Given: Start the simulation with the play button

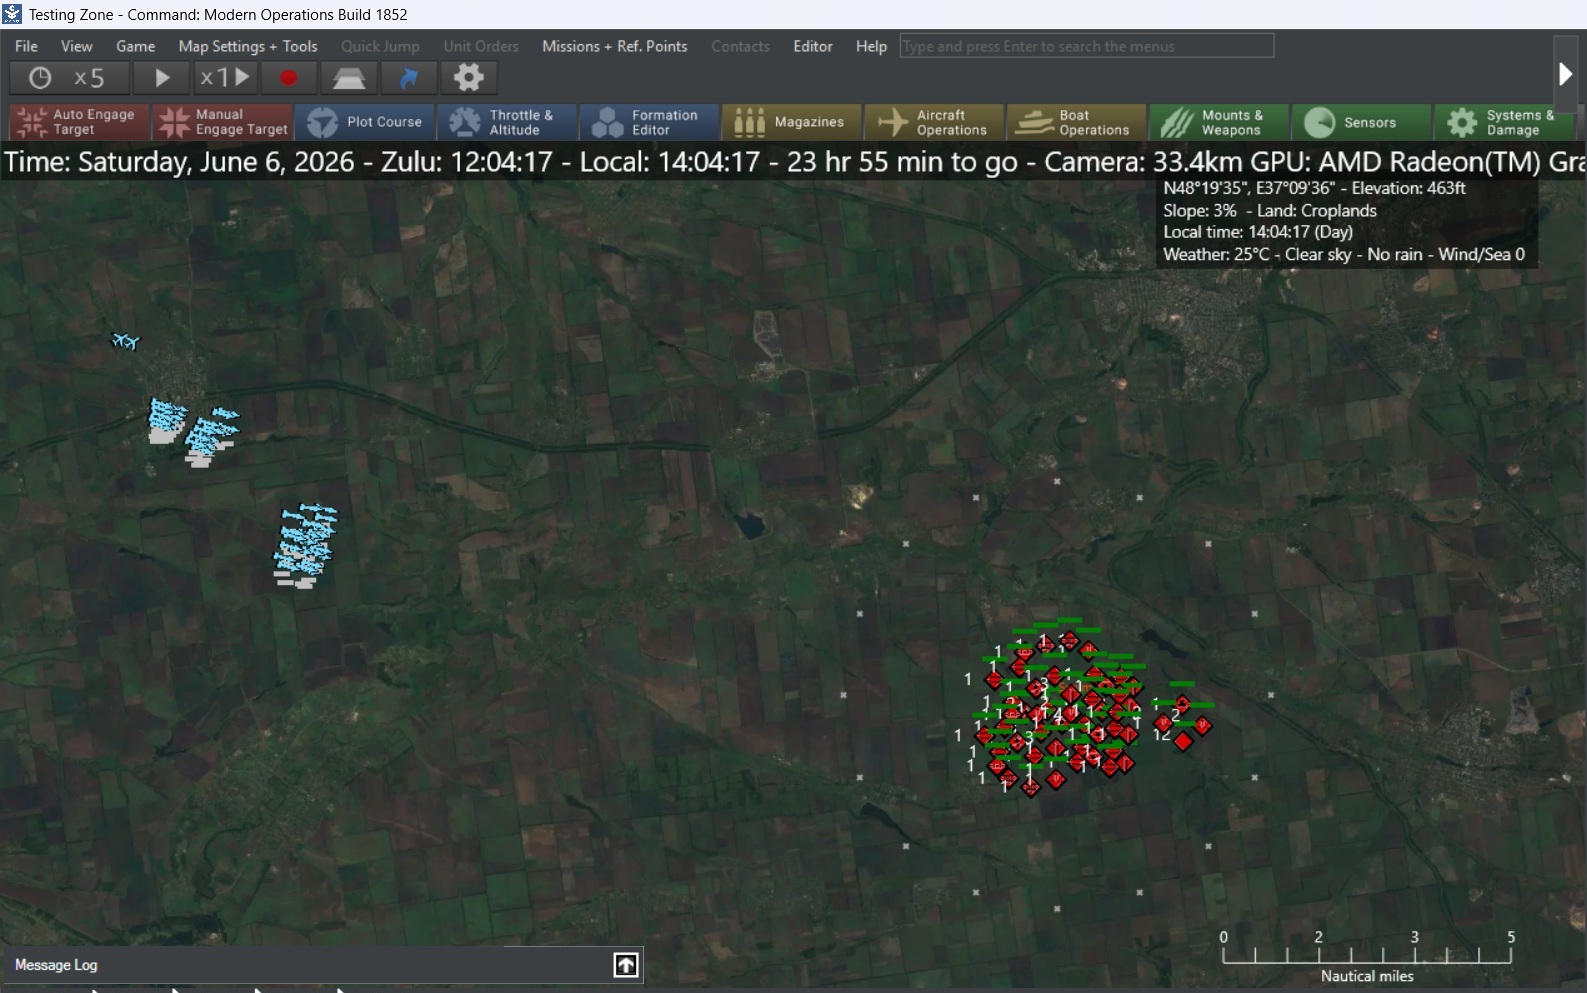Looking at the screenshot, I should pos(161,78).
